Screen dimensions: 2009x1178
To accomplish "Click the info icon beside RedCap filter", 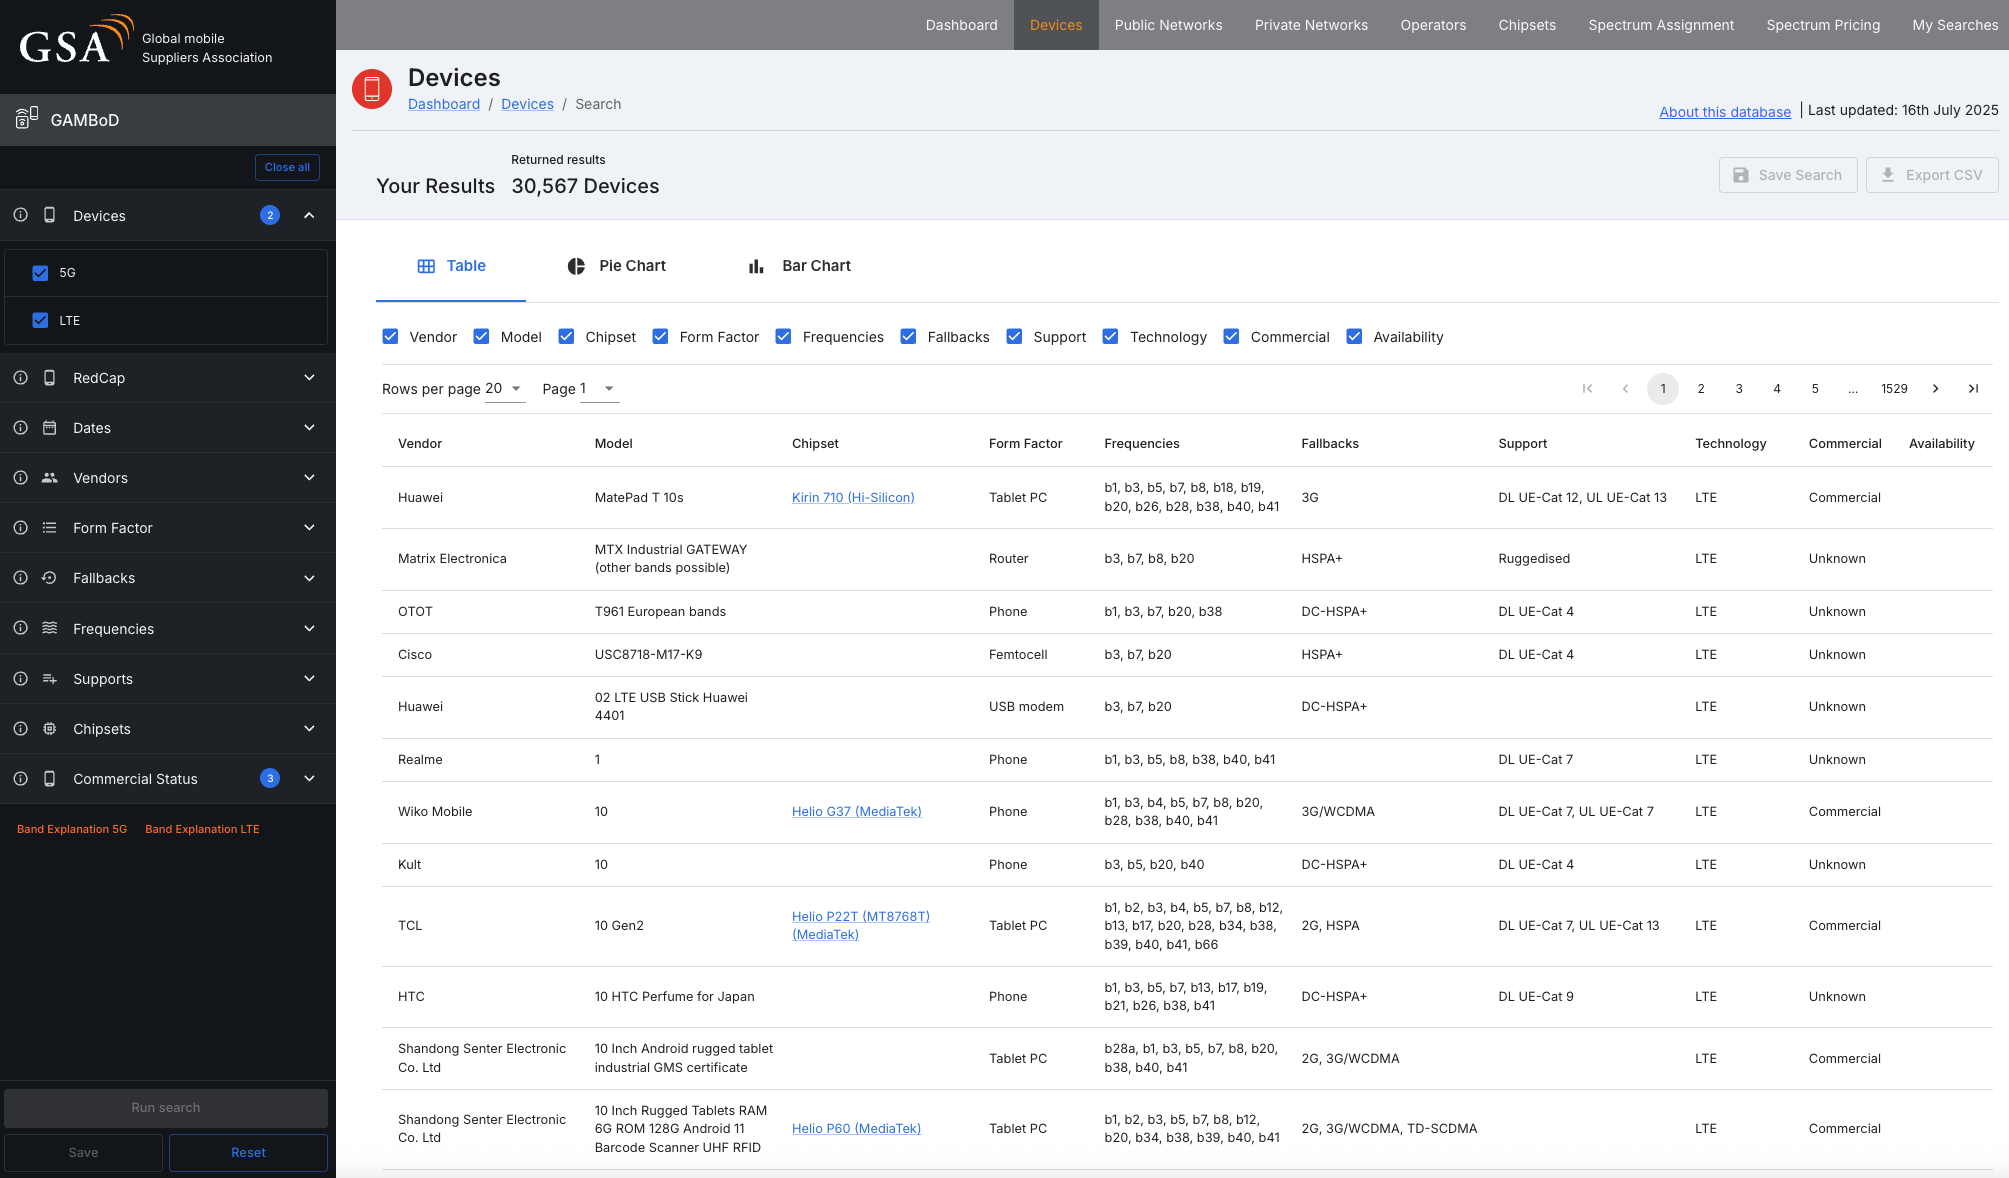I will pyautogui.click(x=20, y=378).
